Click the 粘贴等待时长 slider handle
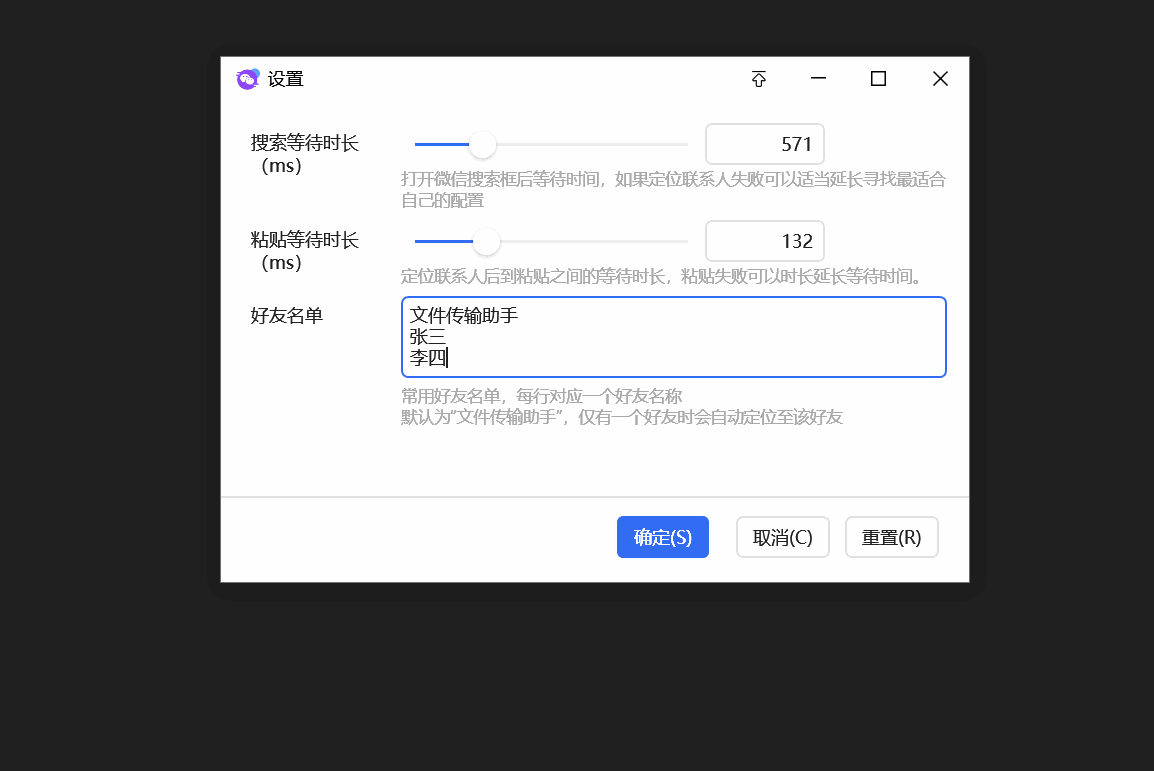Image resolution: width=1154 pixels, height=771 pixels. pos(486,241)
